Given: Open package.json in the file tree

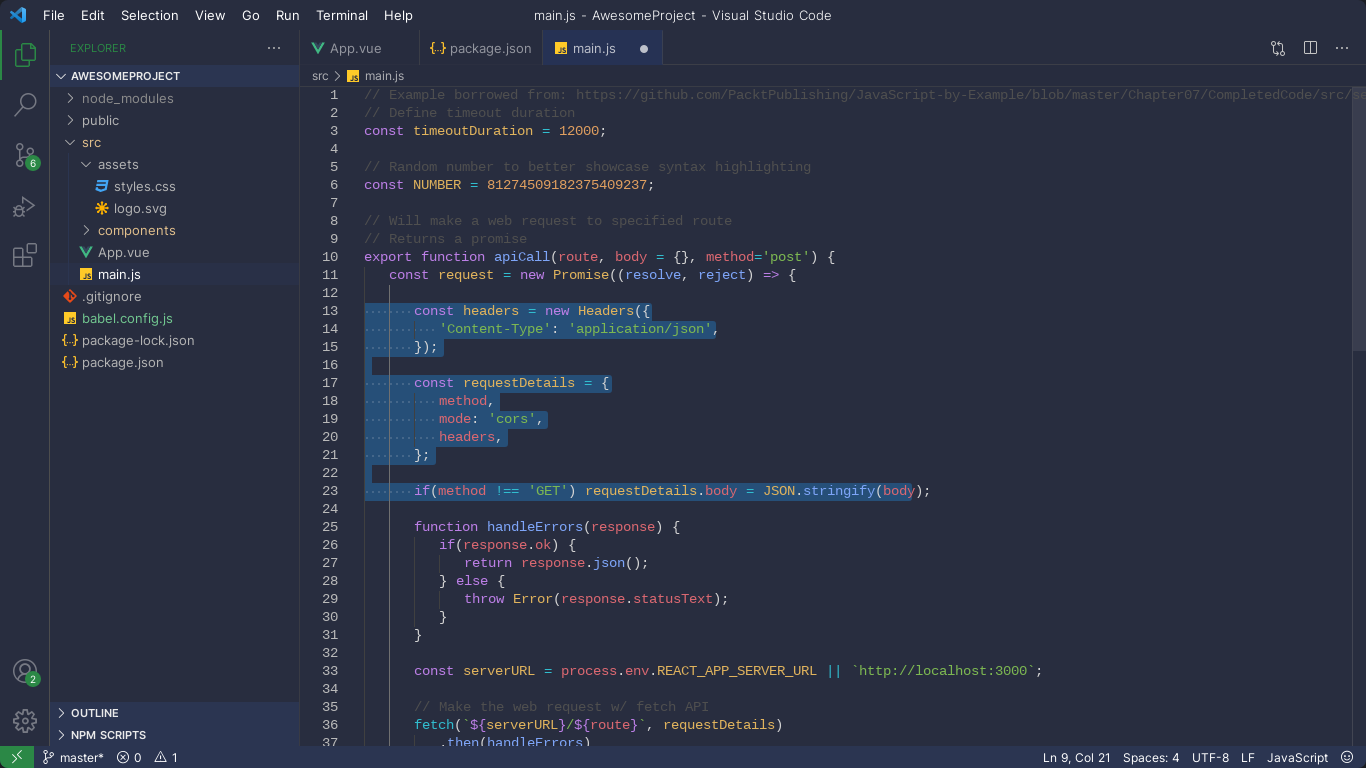Looking at the screenshot, I should point(175,362).
